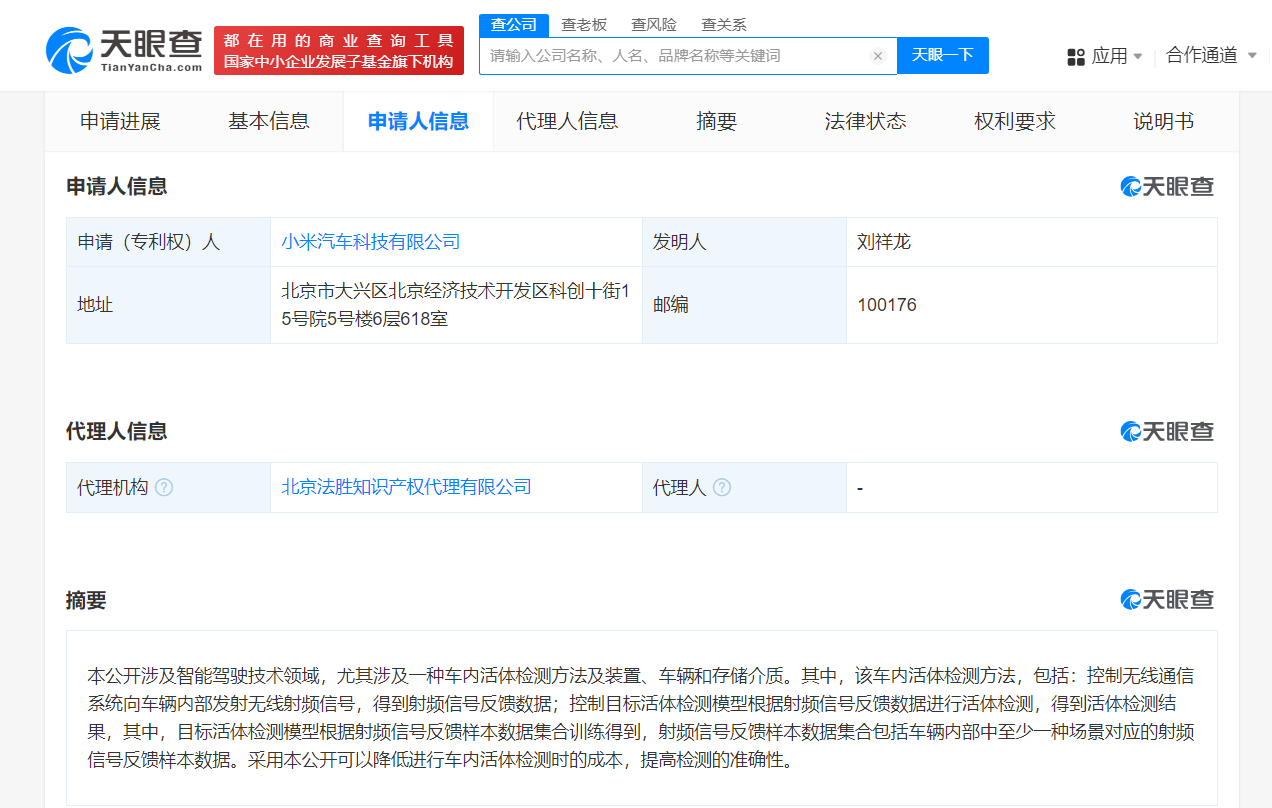This screenshot has height=808, width=1272.
Task: Click the 代理人信息 section heading
Action: coord(117,431)
